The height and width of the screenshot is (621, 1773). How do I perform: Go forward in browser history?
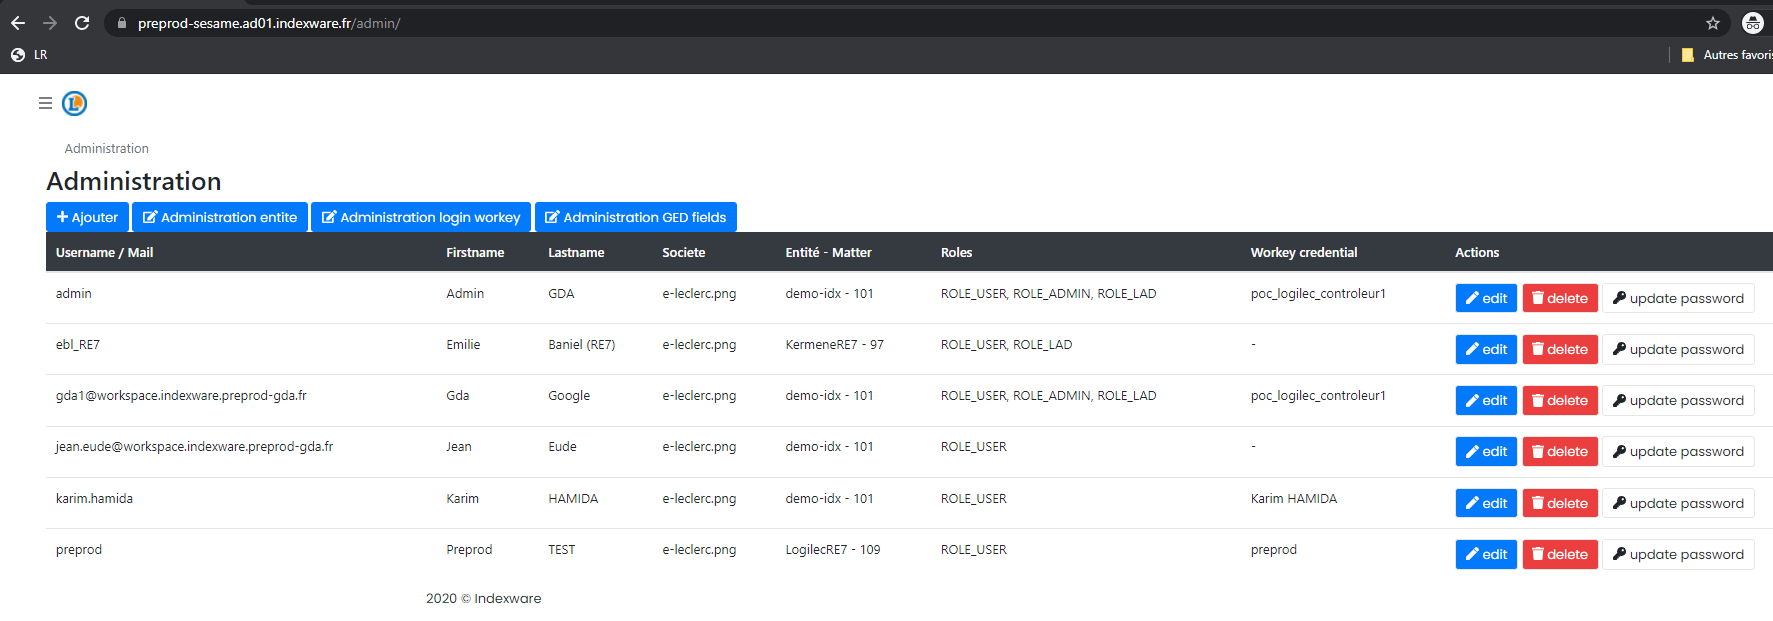click(x=50, y=23)
